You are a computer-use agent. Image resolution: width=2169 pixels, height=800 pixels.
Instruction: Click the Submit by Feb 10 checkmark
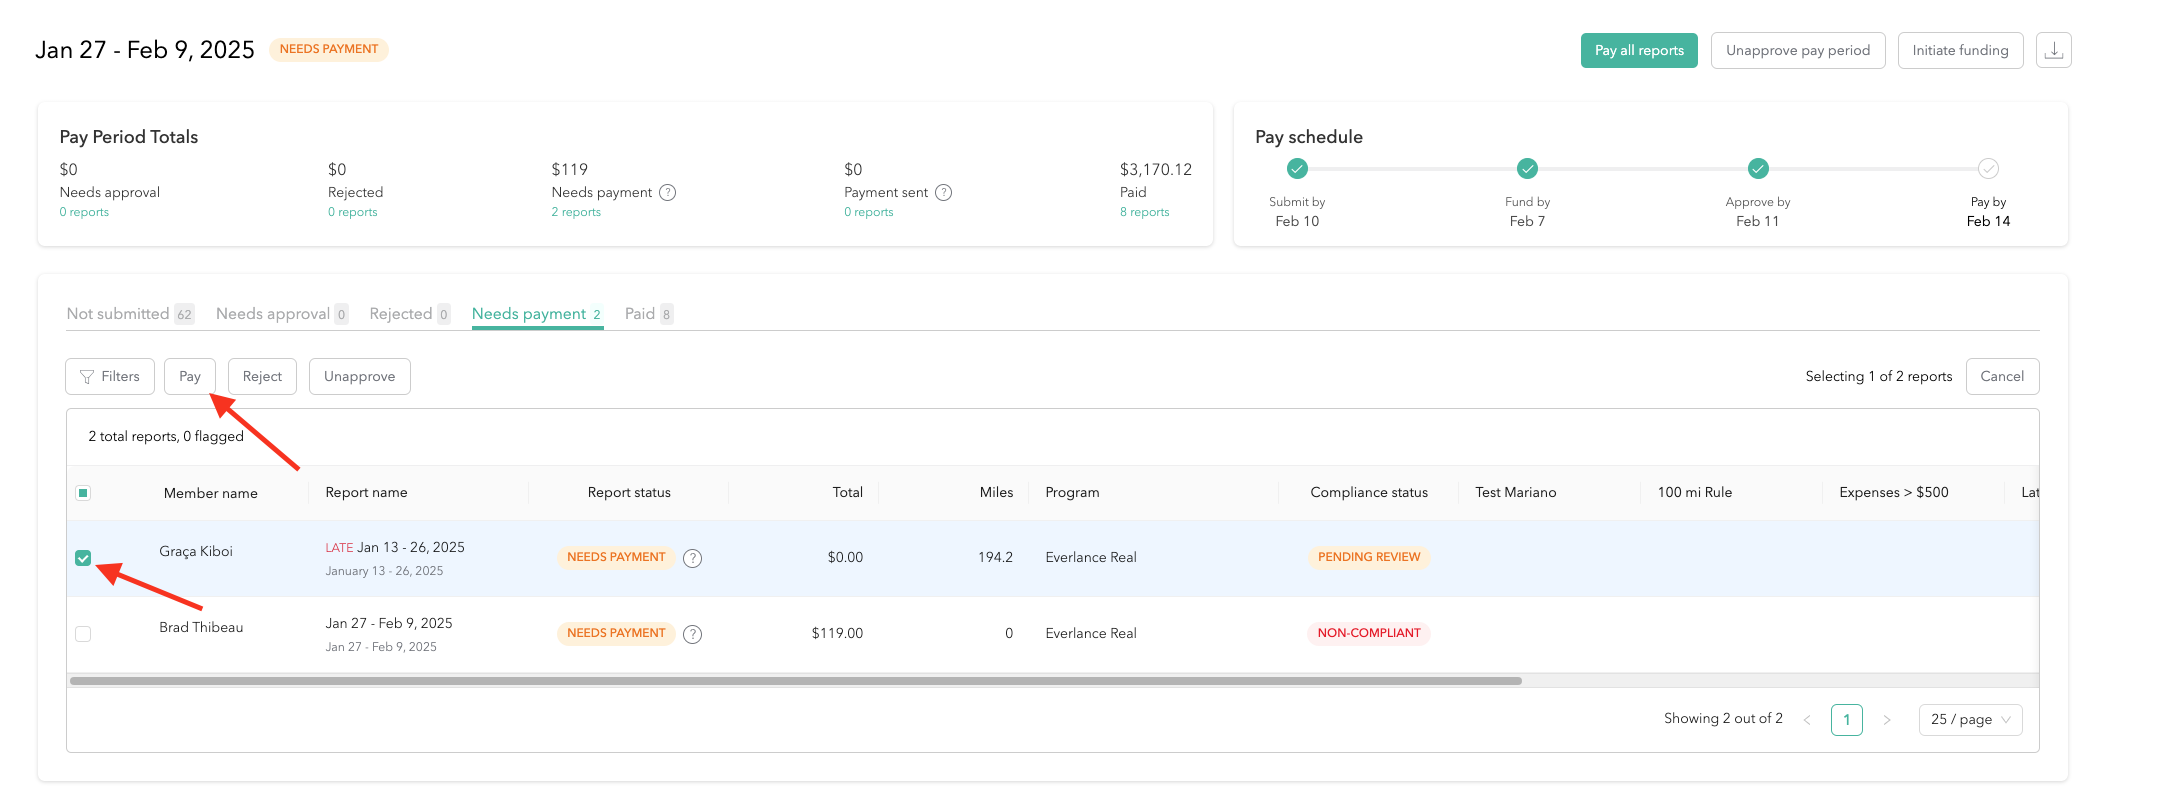click(1297, 168)
